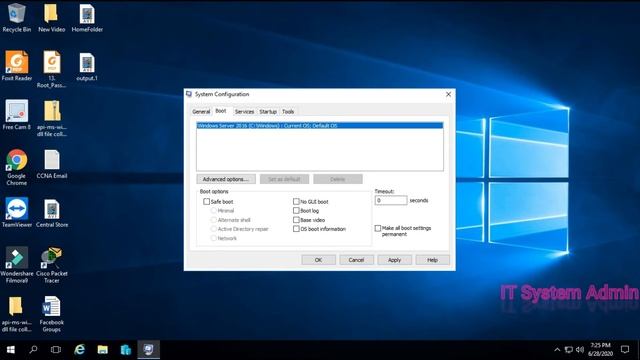Click OK in System Configuration
640x360 pixels.
318,260
